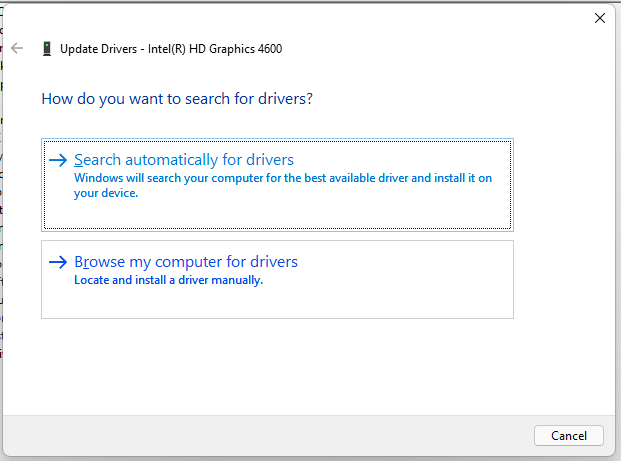The height and width of the screenshot is (461, 621).
Task: Click the arrow icon beside Browse my computer
Action: [x=58, y=262]
